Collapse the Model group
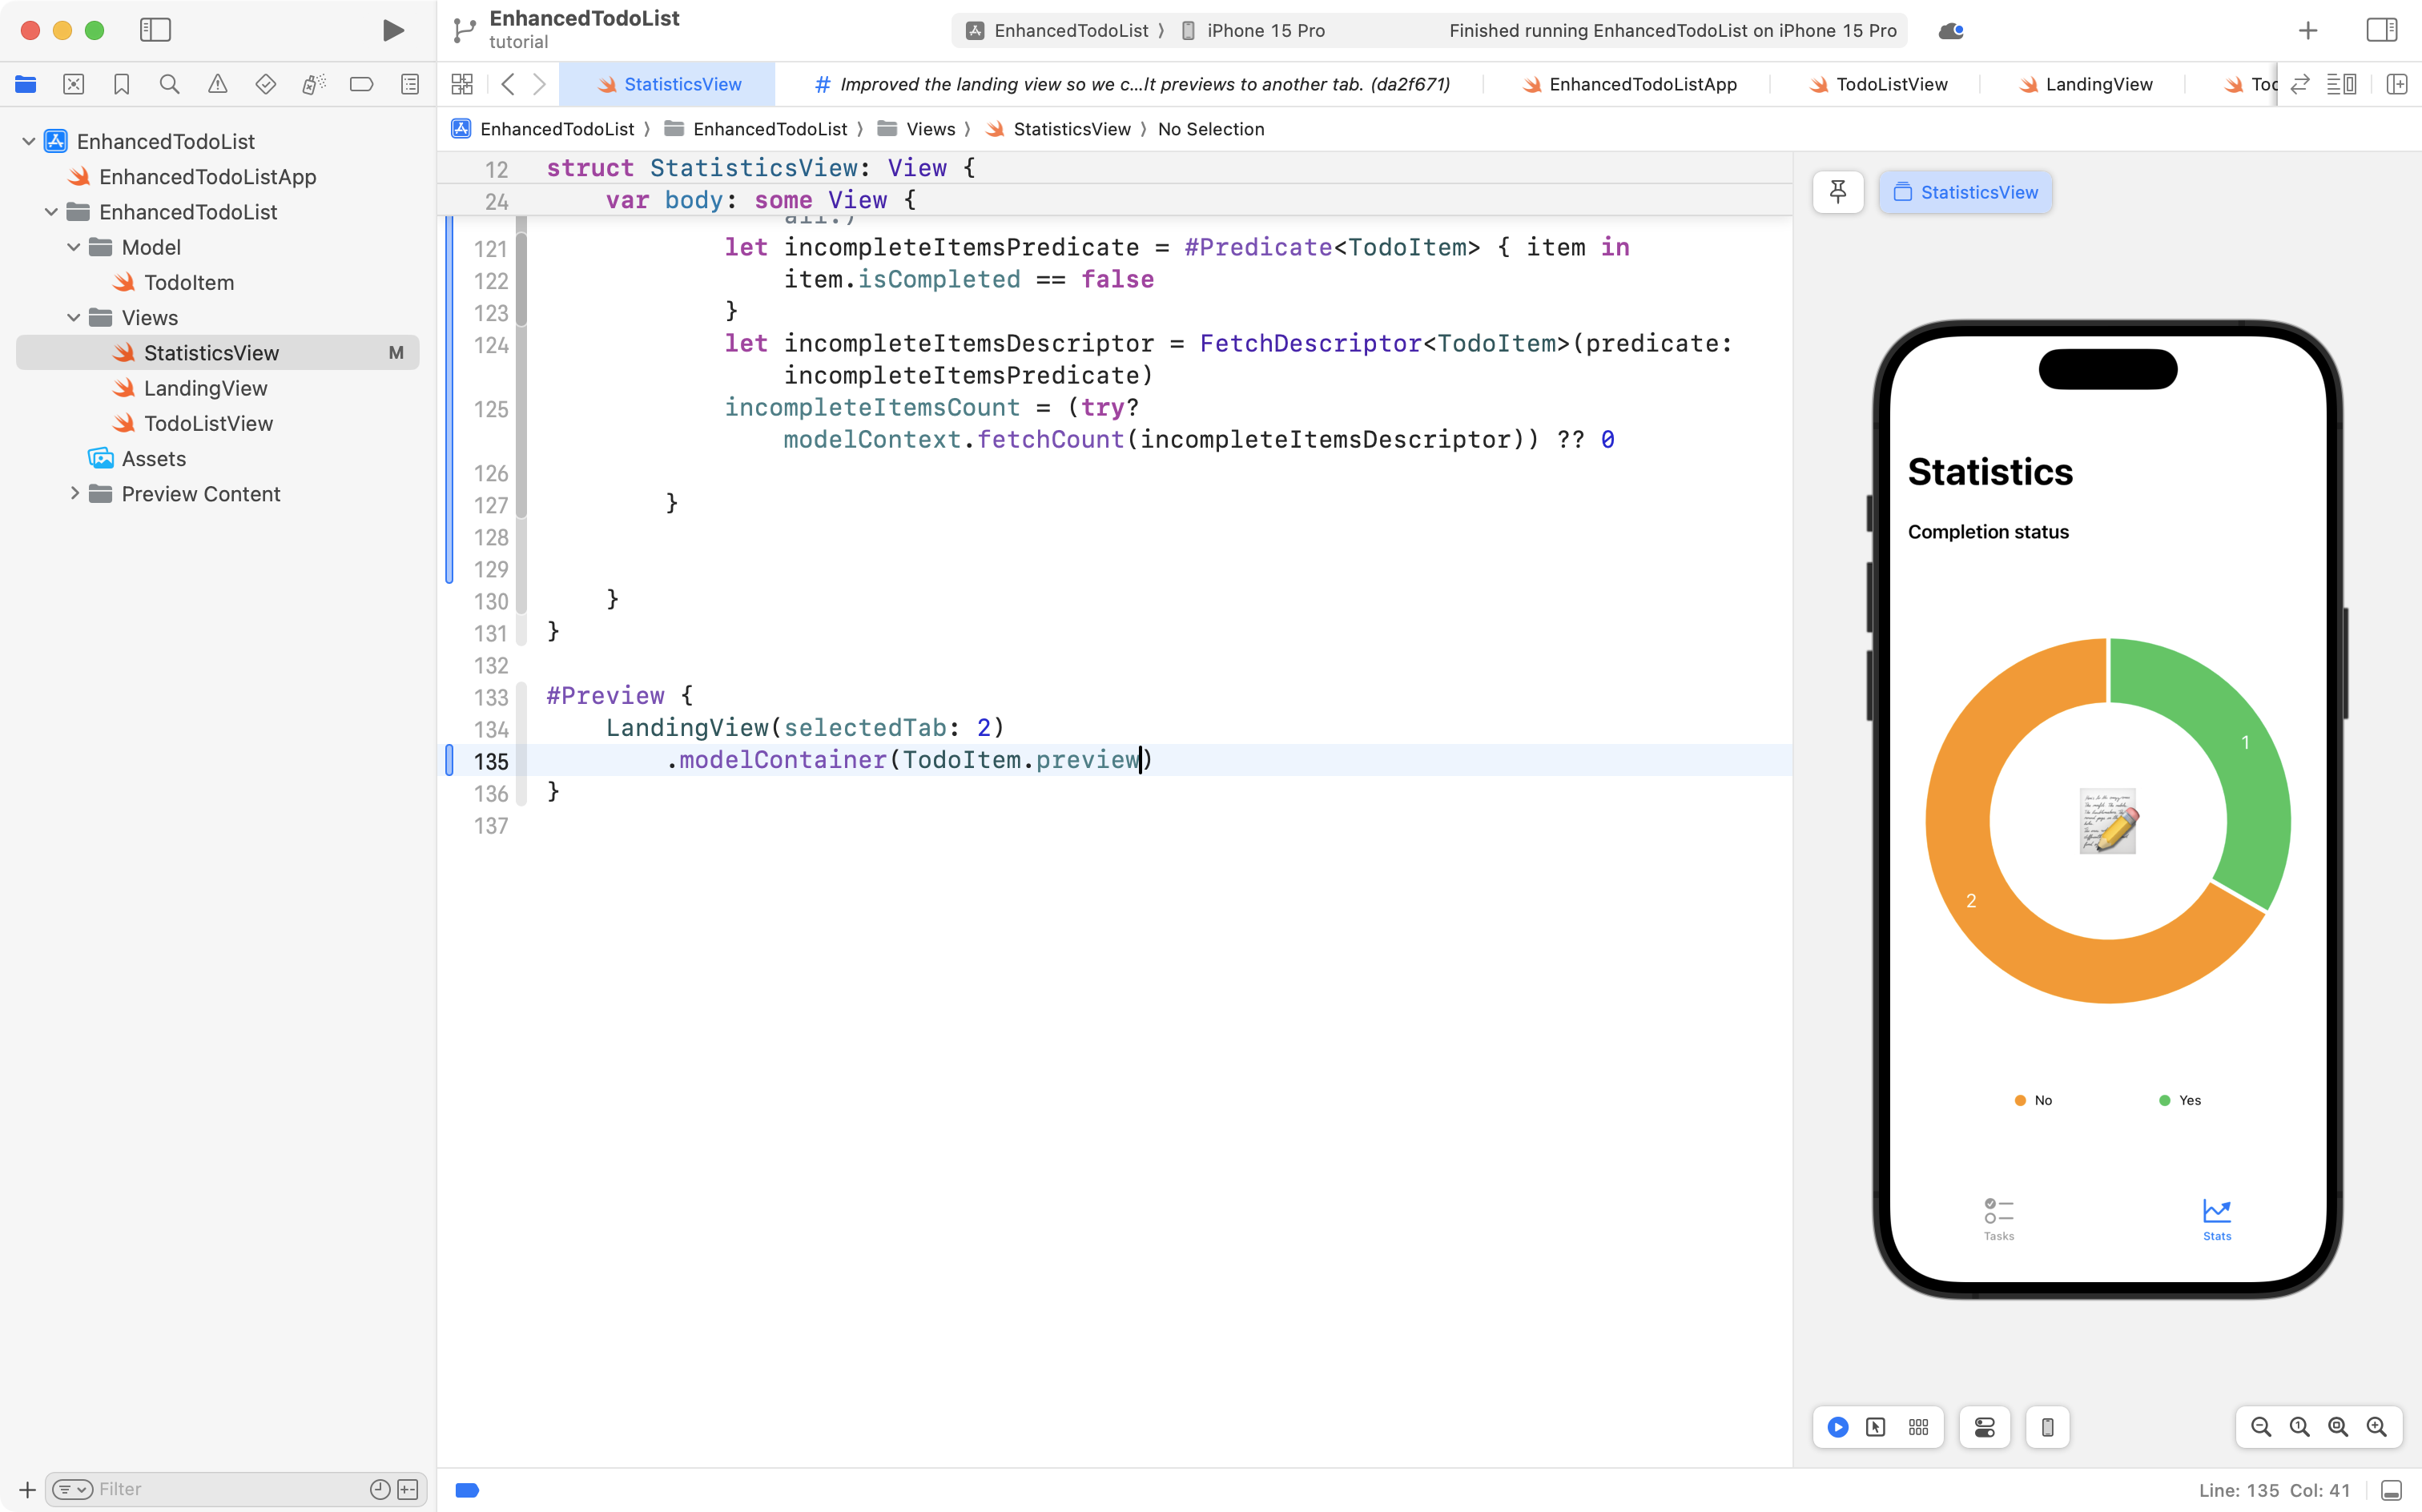Screen dimensions: 2422x1512 [x=72, y=247]
